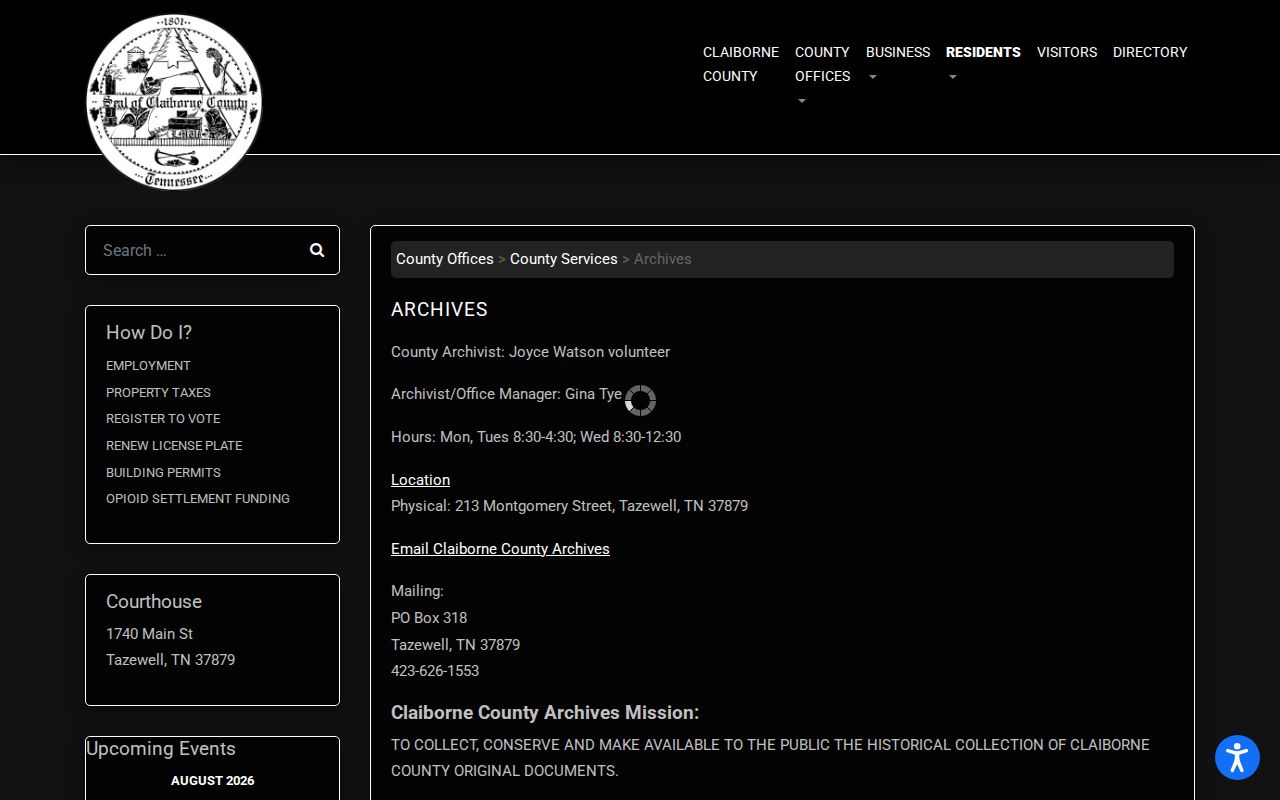Image resolution: width=1280 pixels, height=800 pixels.
Task: Open the Employment link
Action: 148,366
